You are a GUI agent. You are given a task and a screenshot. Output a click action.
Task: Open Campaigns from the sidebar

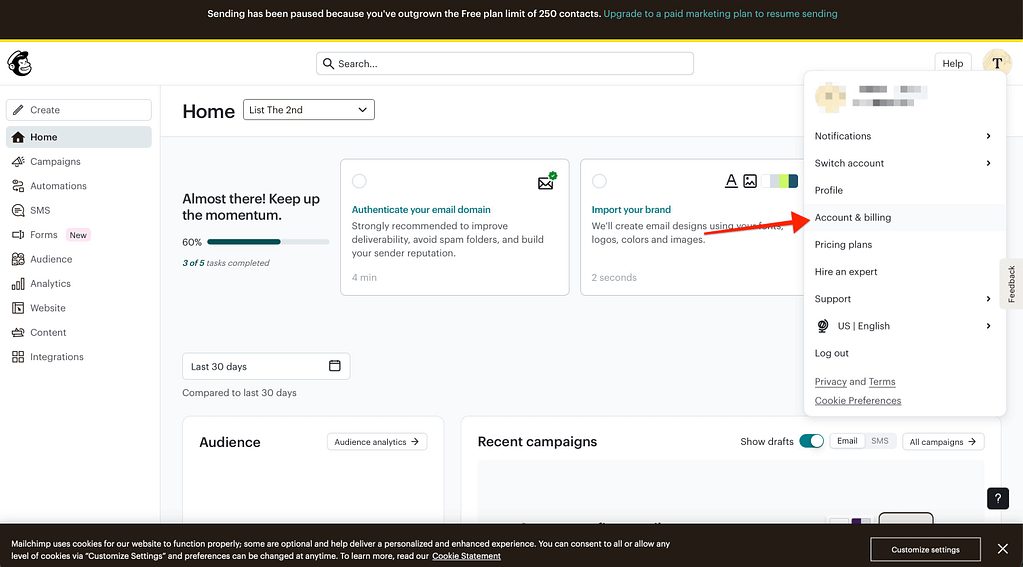[x=55, y=162]
